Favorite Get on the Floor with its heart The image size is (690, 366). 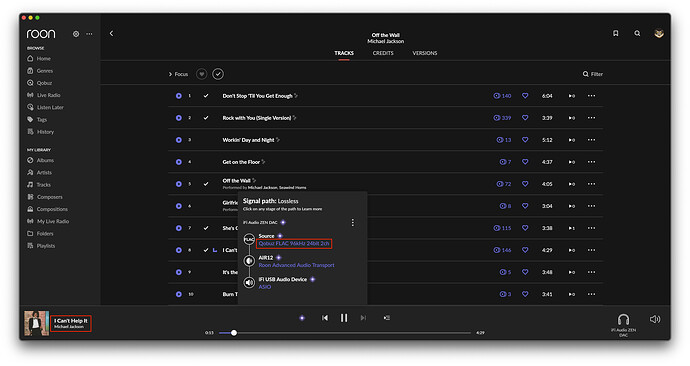[x=525, y=162]
